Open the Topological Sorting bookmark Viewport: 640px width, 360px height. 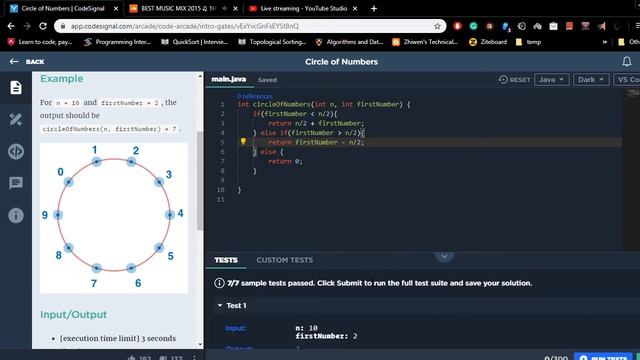272,42
